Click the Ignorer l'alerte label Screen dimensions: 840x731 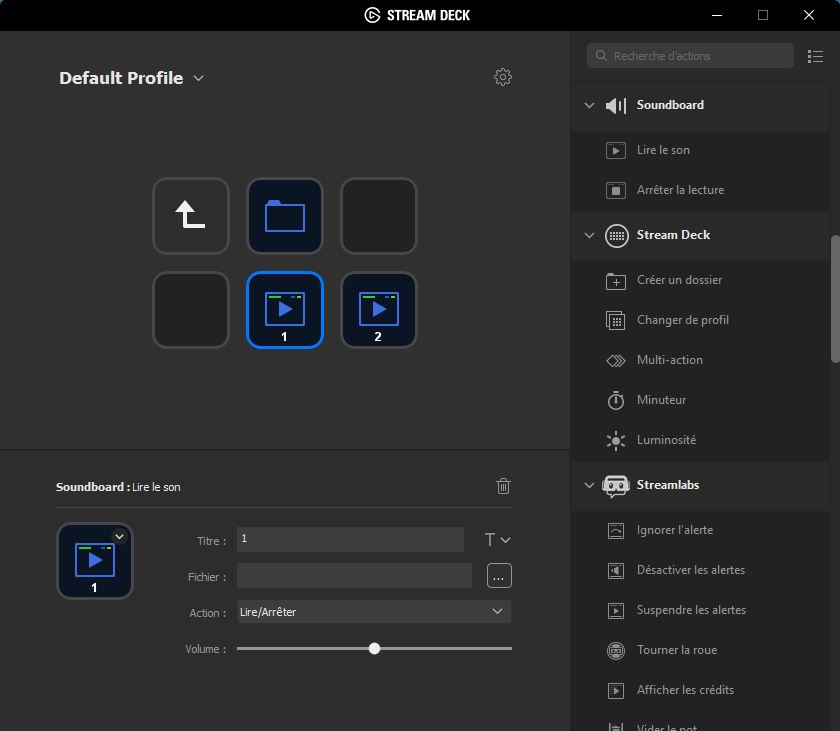point(675,530)
